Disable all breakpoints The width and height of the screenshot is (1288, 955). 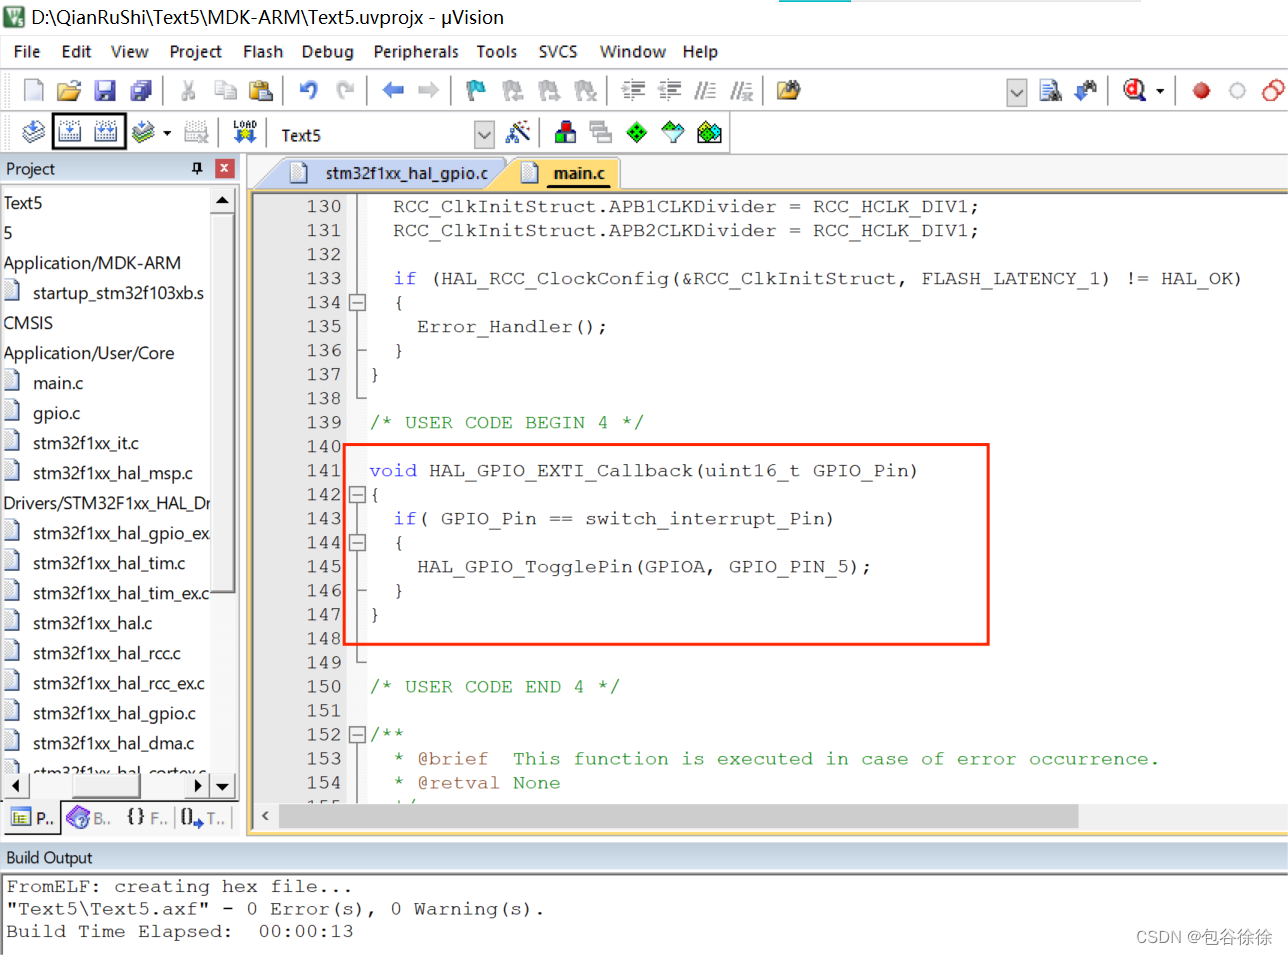click(1273, 91)
